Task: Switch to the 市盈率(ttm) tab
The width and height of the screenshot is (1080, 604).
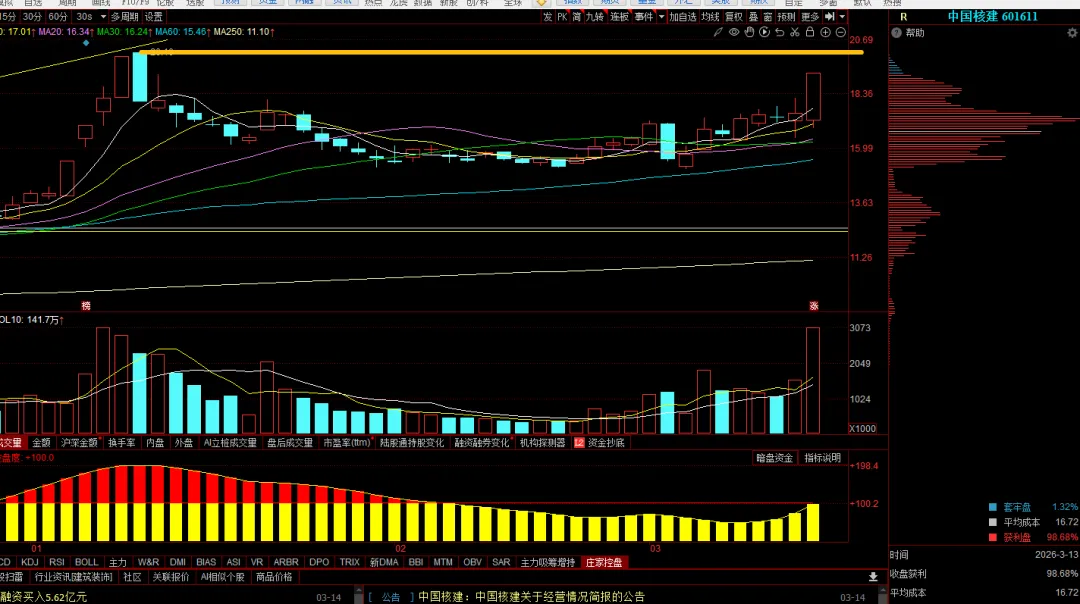Action: point(346,443)
